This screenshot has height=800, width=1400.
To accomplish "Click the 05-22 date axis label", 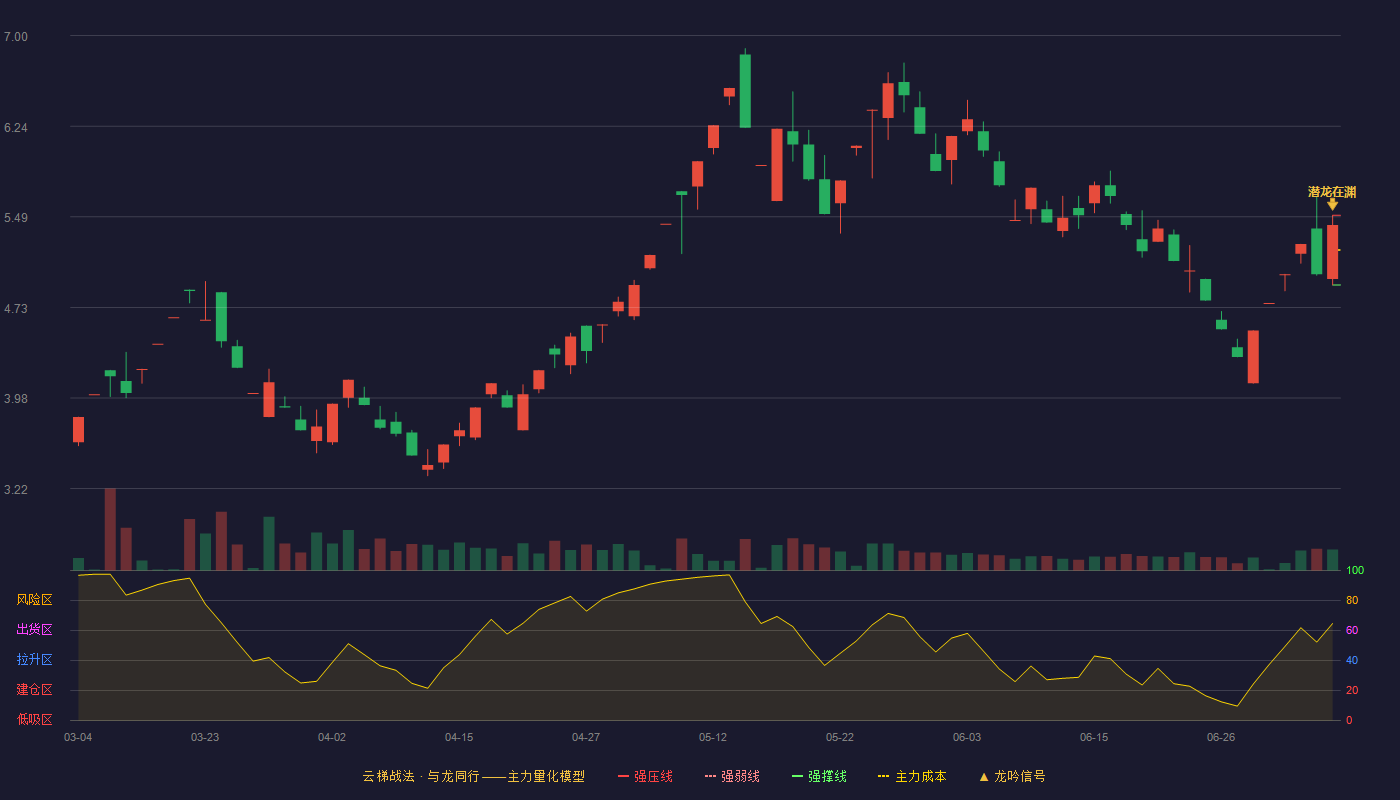I will (x=840, y=737).
